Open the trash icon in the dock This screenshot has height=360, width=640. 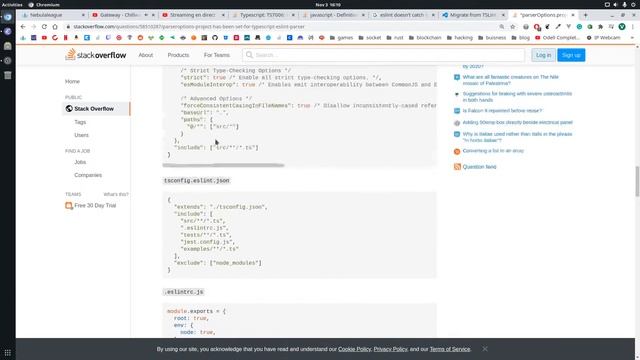pyautogui.click(x=8, y=75)
